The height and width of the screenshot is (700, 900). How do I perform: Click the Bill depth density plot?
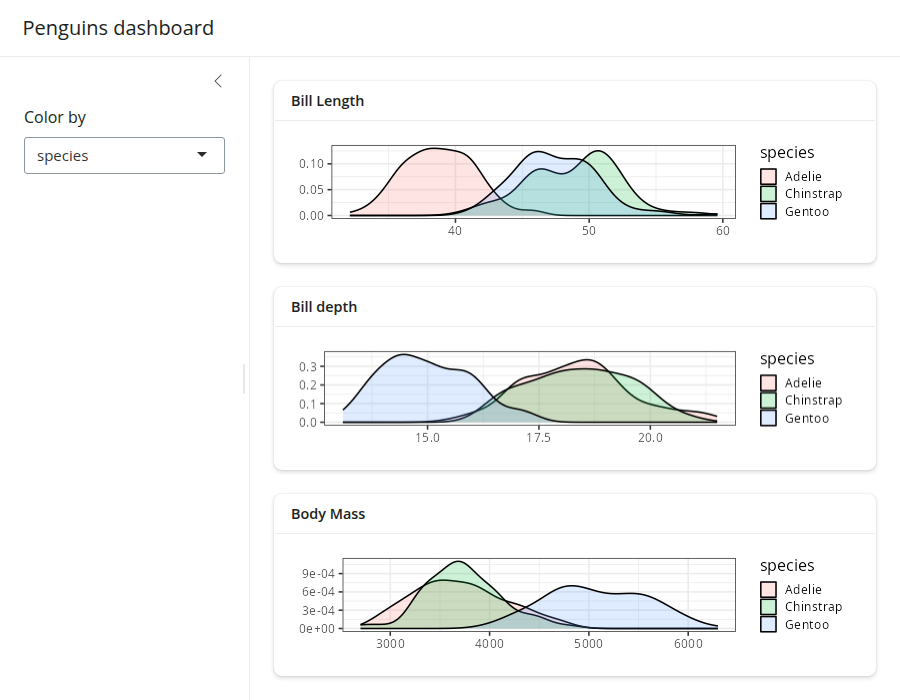539,388
